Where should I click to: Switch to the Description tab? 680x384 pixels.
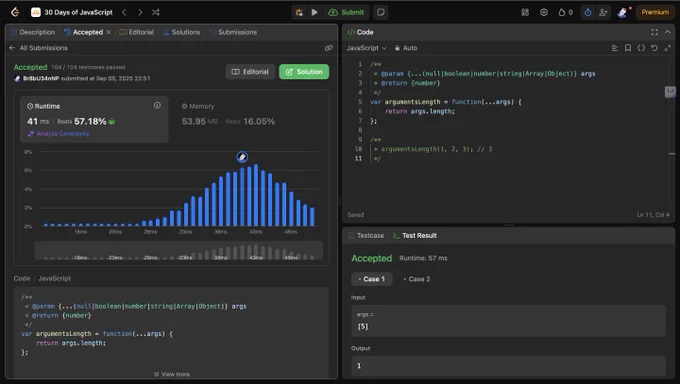(x=33, y=32)
